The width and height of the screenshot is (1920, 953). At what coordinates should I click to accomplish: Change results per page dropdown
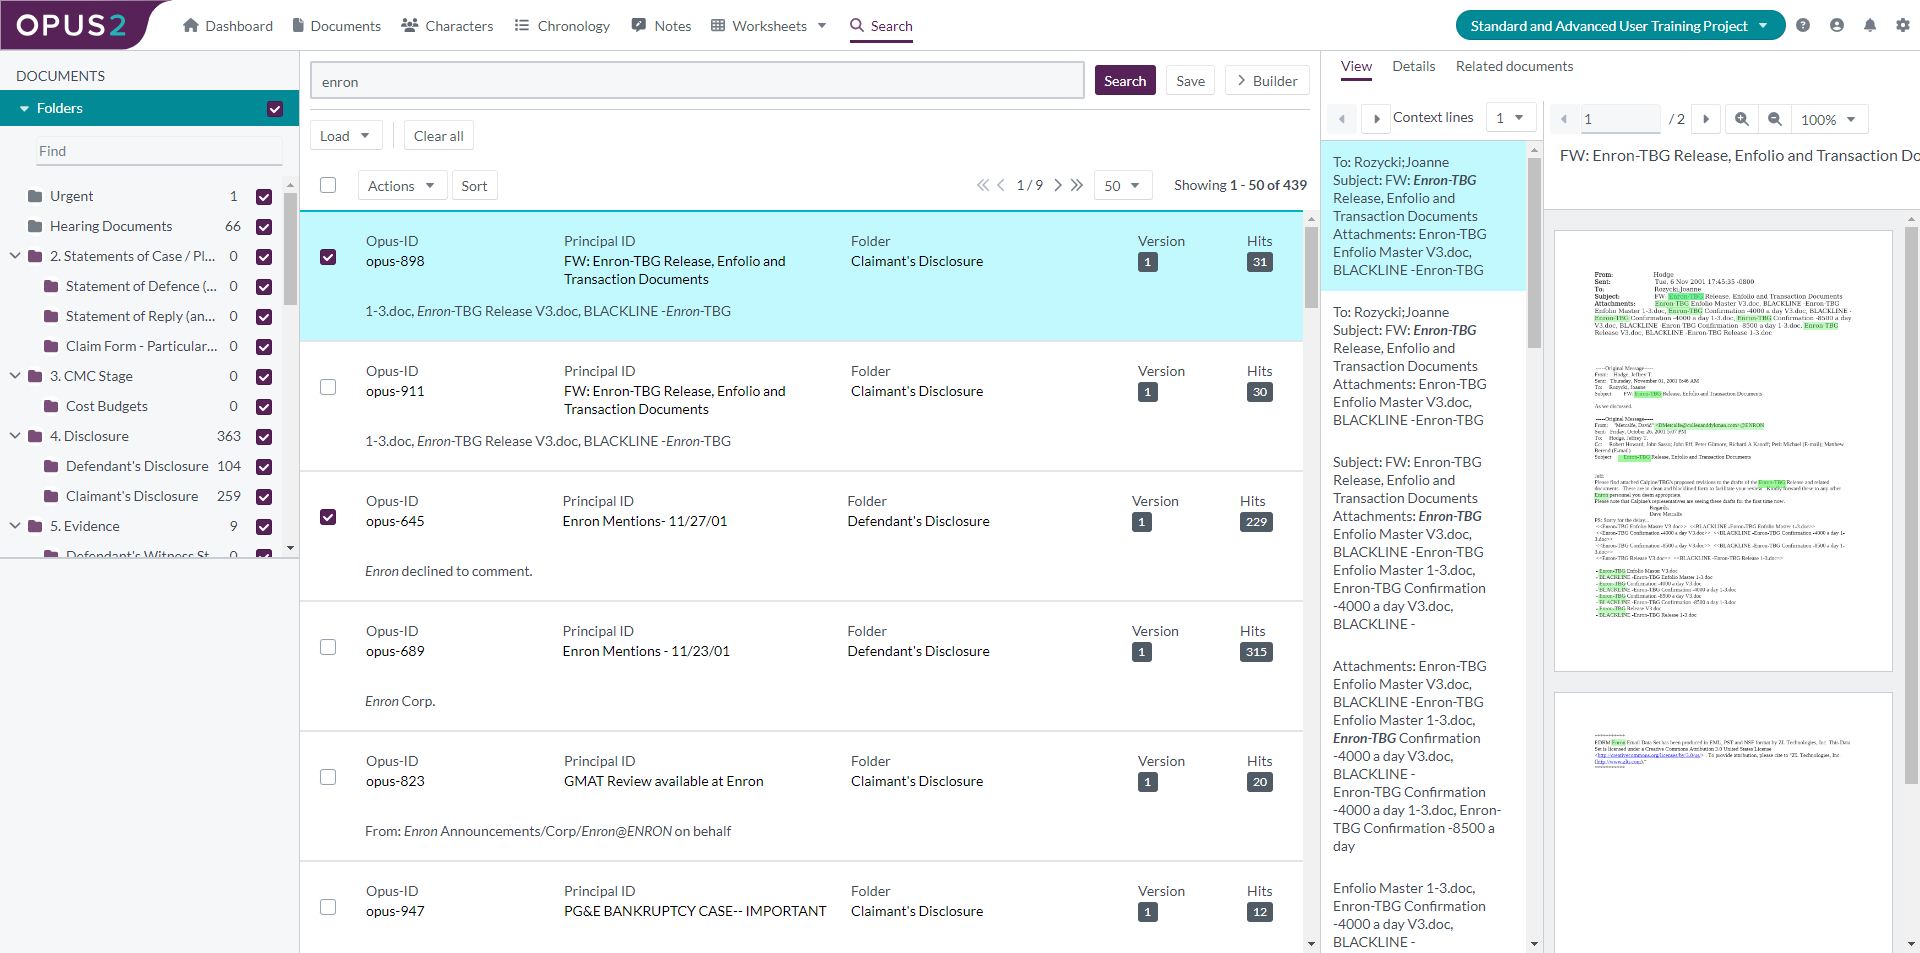point(1123,186)
